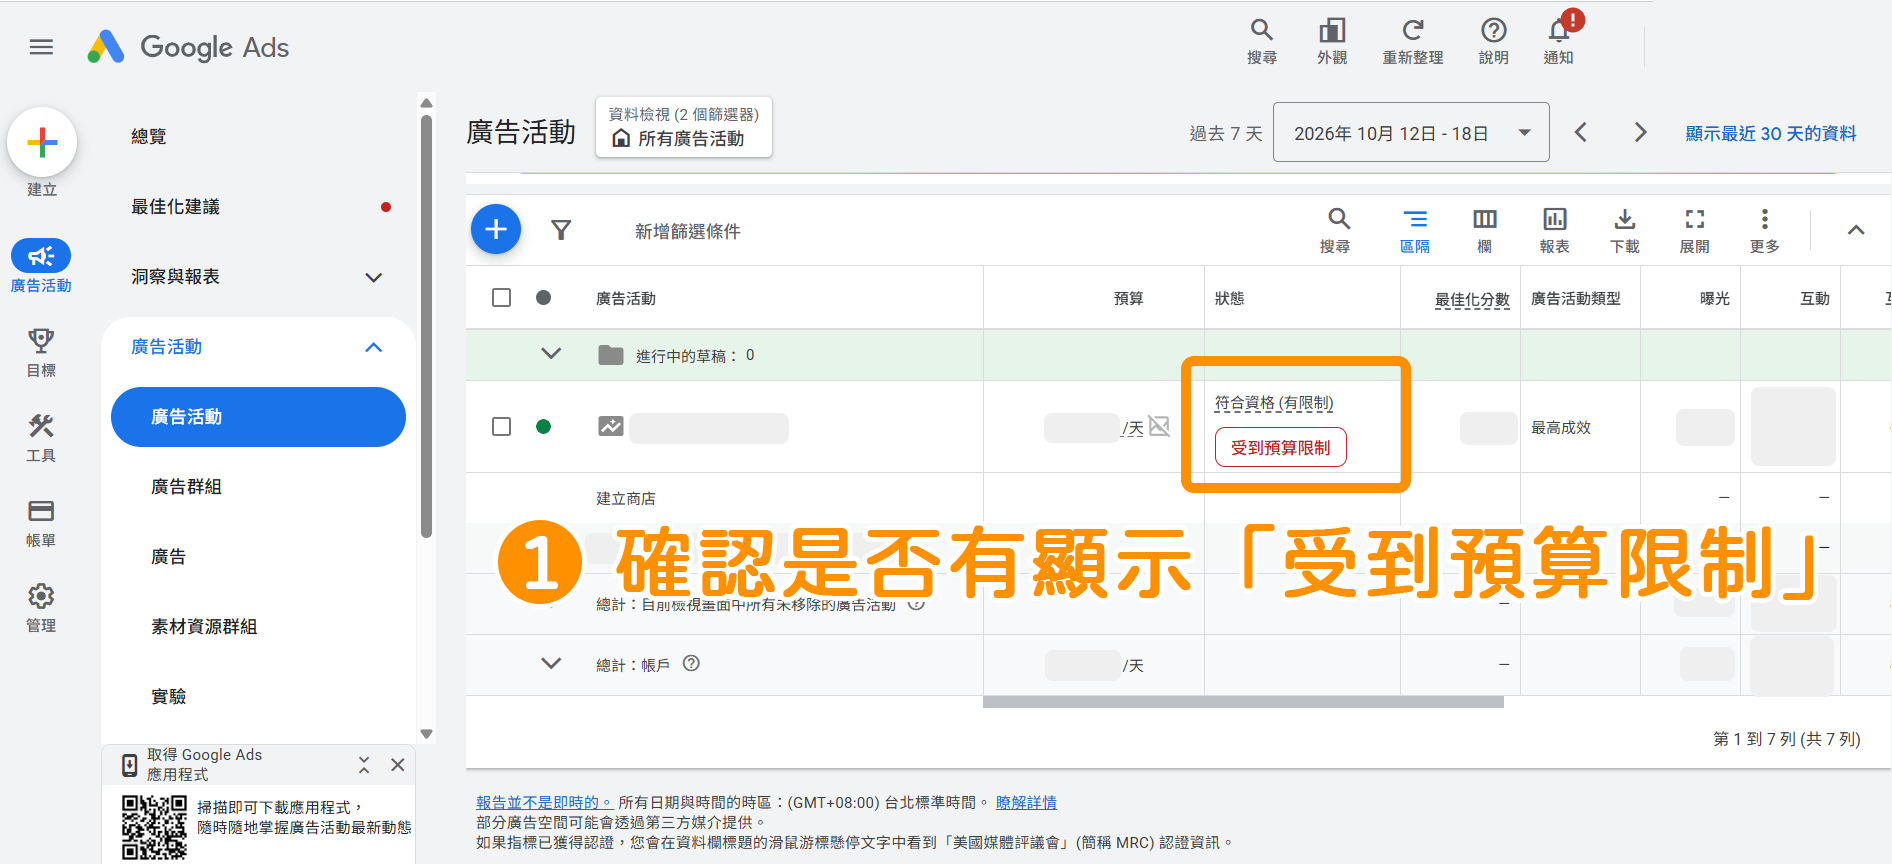
Task: Open the 欄 columns tool
Action: pyautogui.click(x=1485, y=230)
